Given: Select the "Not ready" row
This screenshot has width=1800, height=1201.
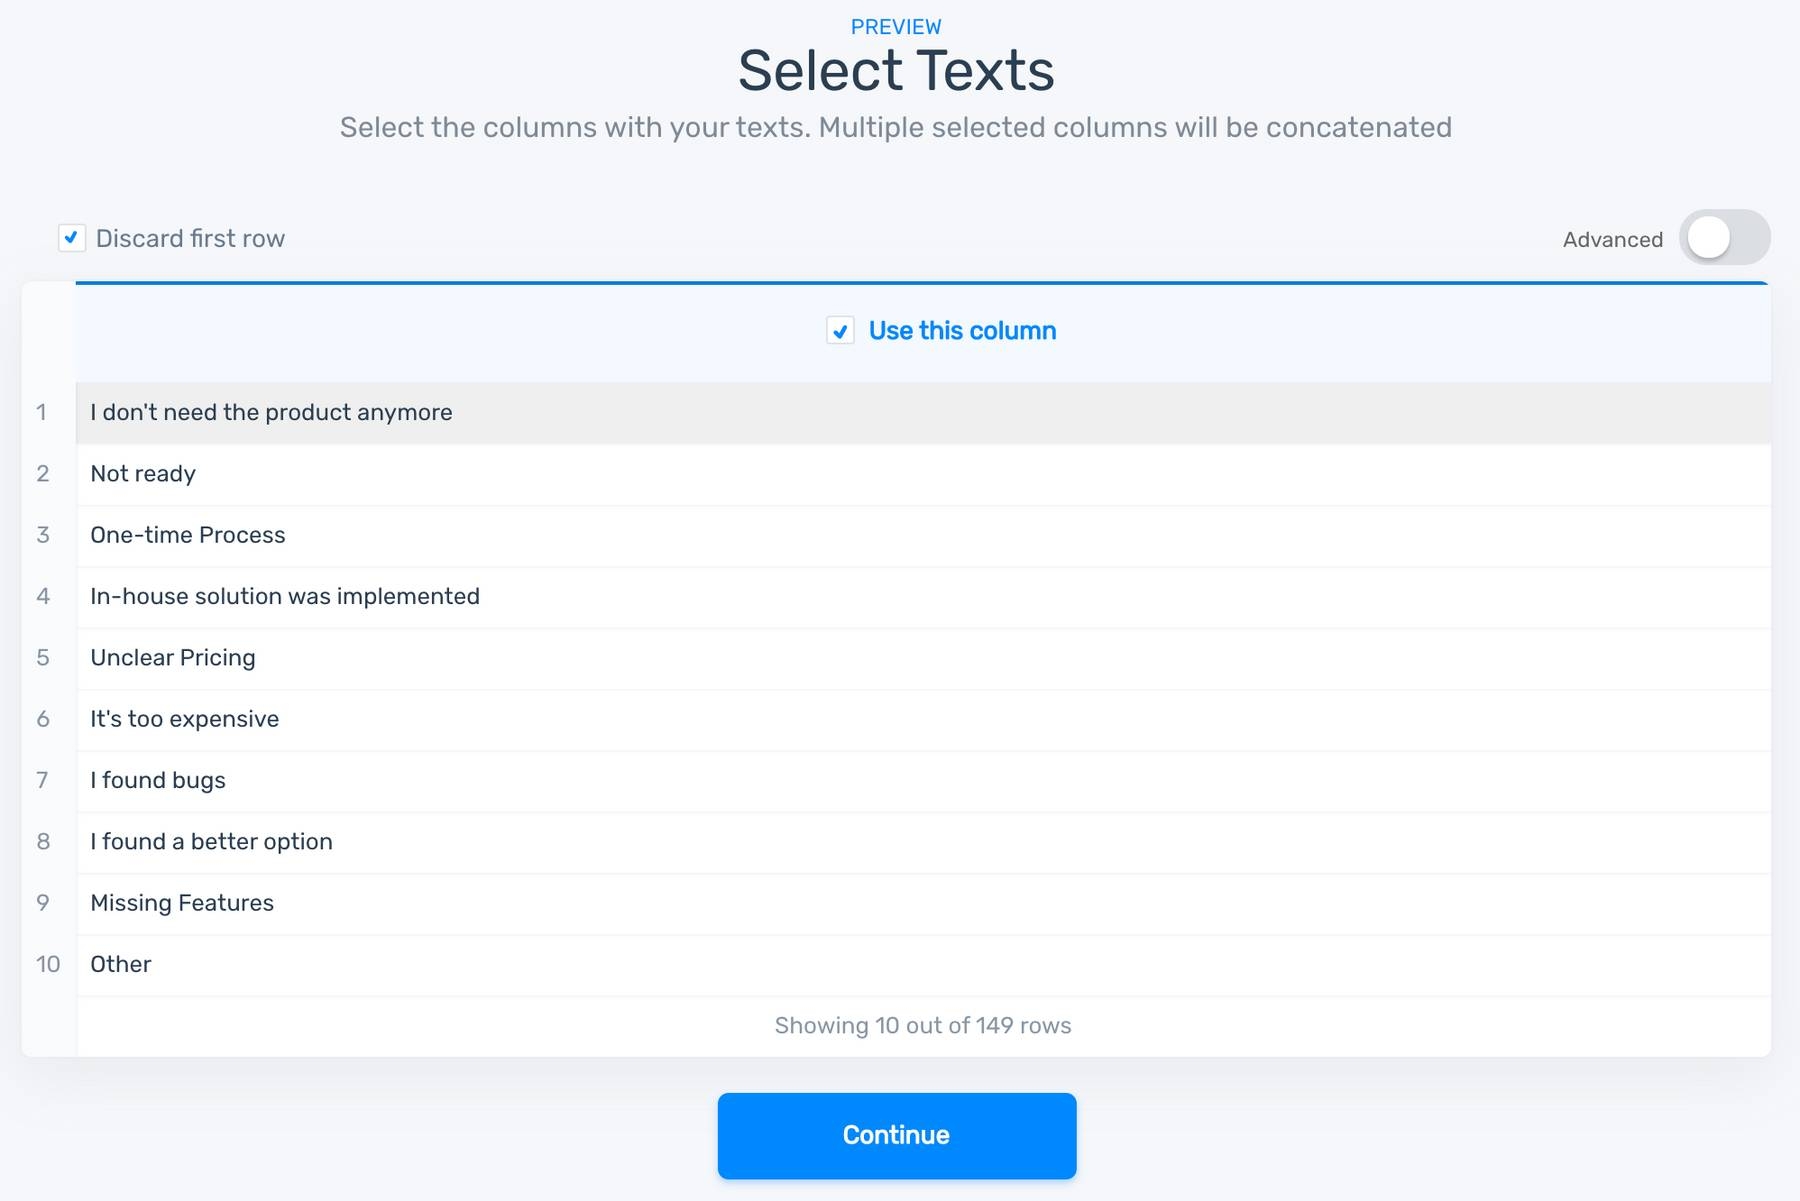Looking at the screenshot, I should coord(143,474).
